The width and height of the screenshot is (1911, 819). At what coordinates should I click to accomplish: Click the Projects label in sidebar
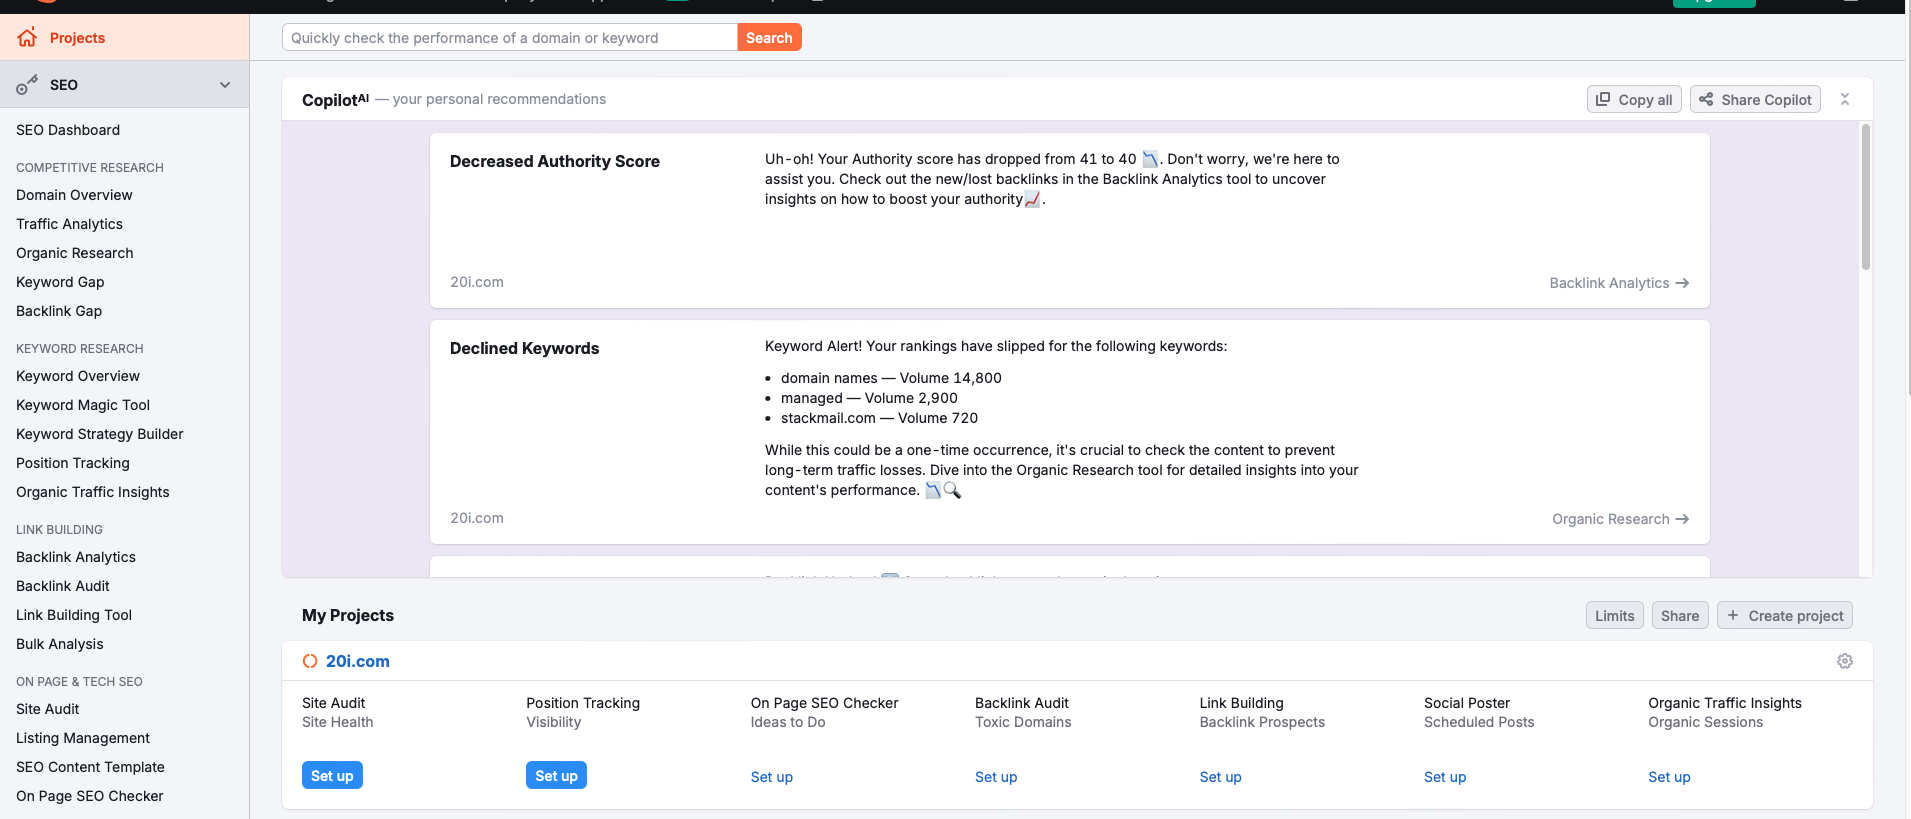[x=77, y=38]
